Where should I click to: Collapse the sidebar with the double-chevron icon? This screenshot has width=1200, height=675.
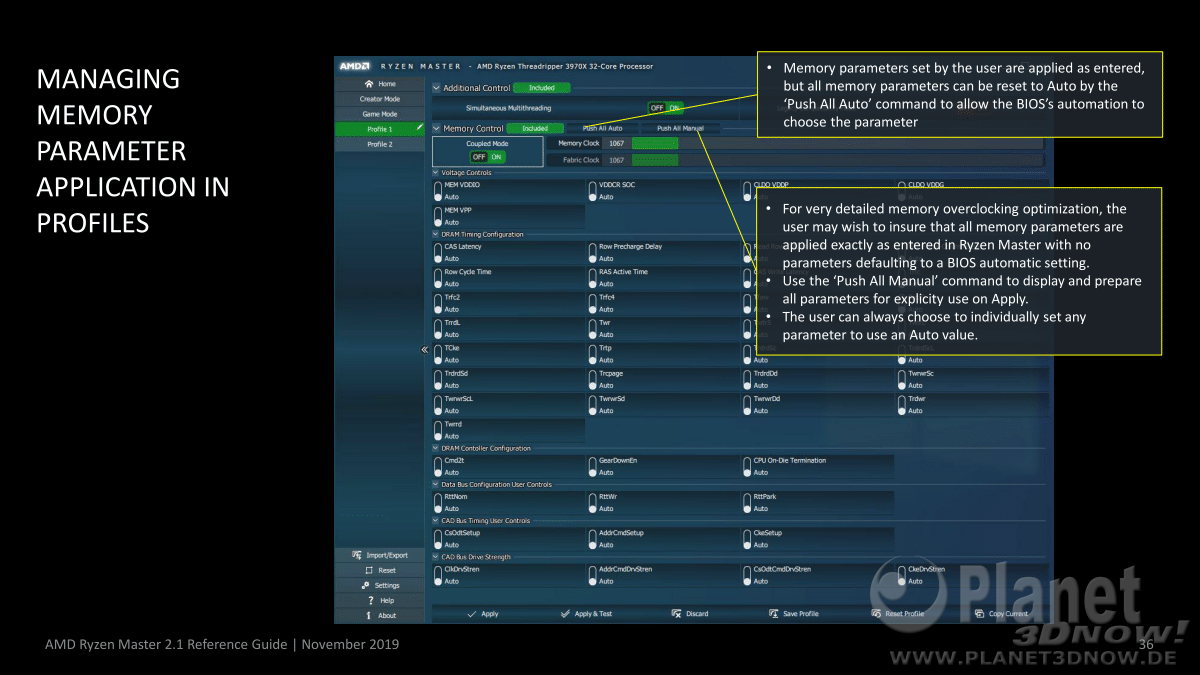[424, 349]
